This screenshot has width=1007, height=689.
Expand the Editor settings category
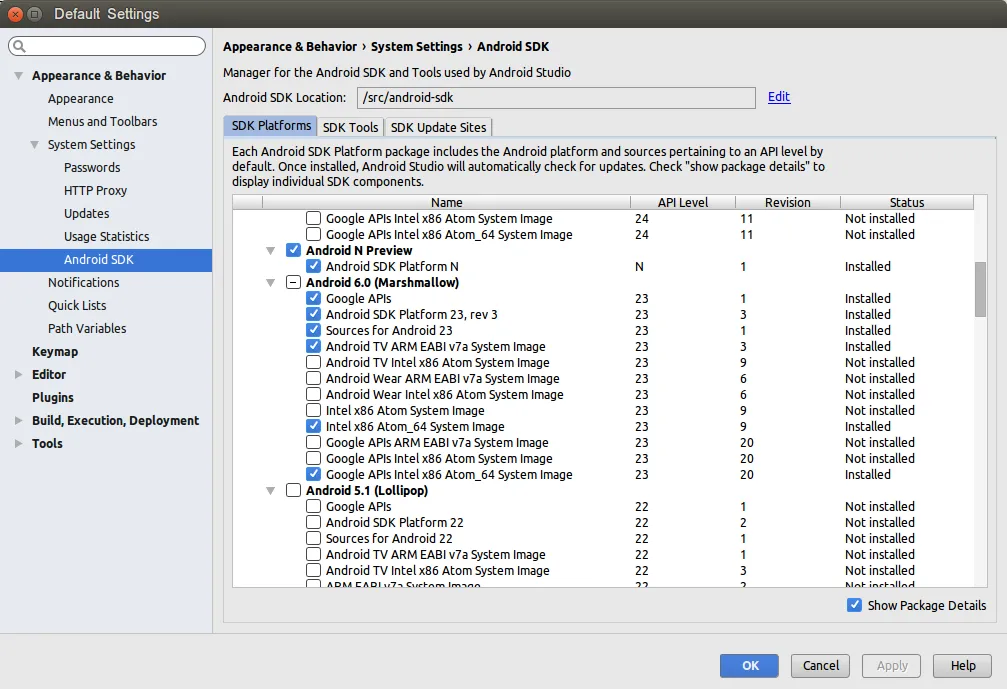point(18,375)
